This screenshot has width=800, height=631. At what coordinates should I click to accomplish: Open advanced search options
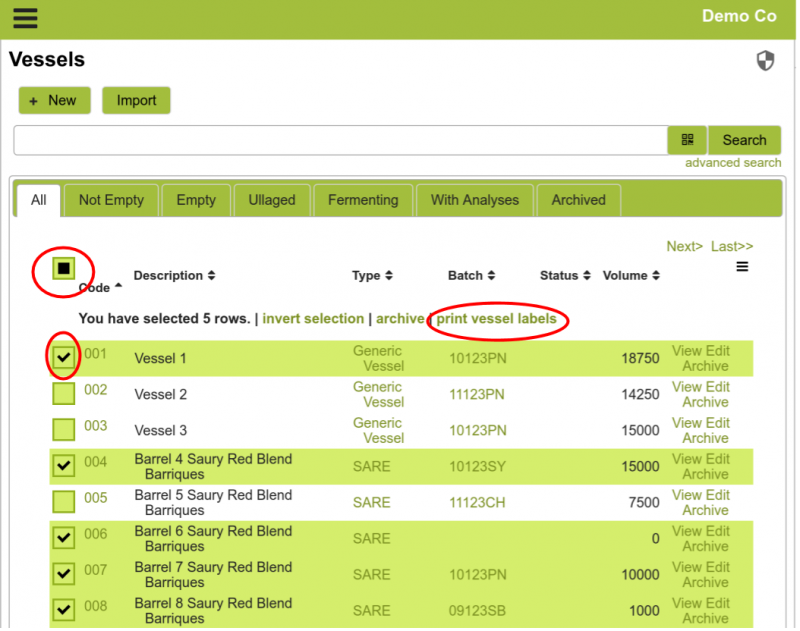733,162
